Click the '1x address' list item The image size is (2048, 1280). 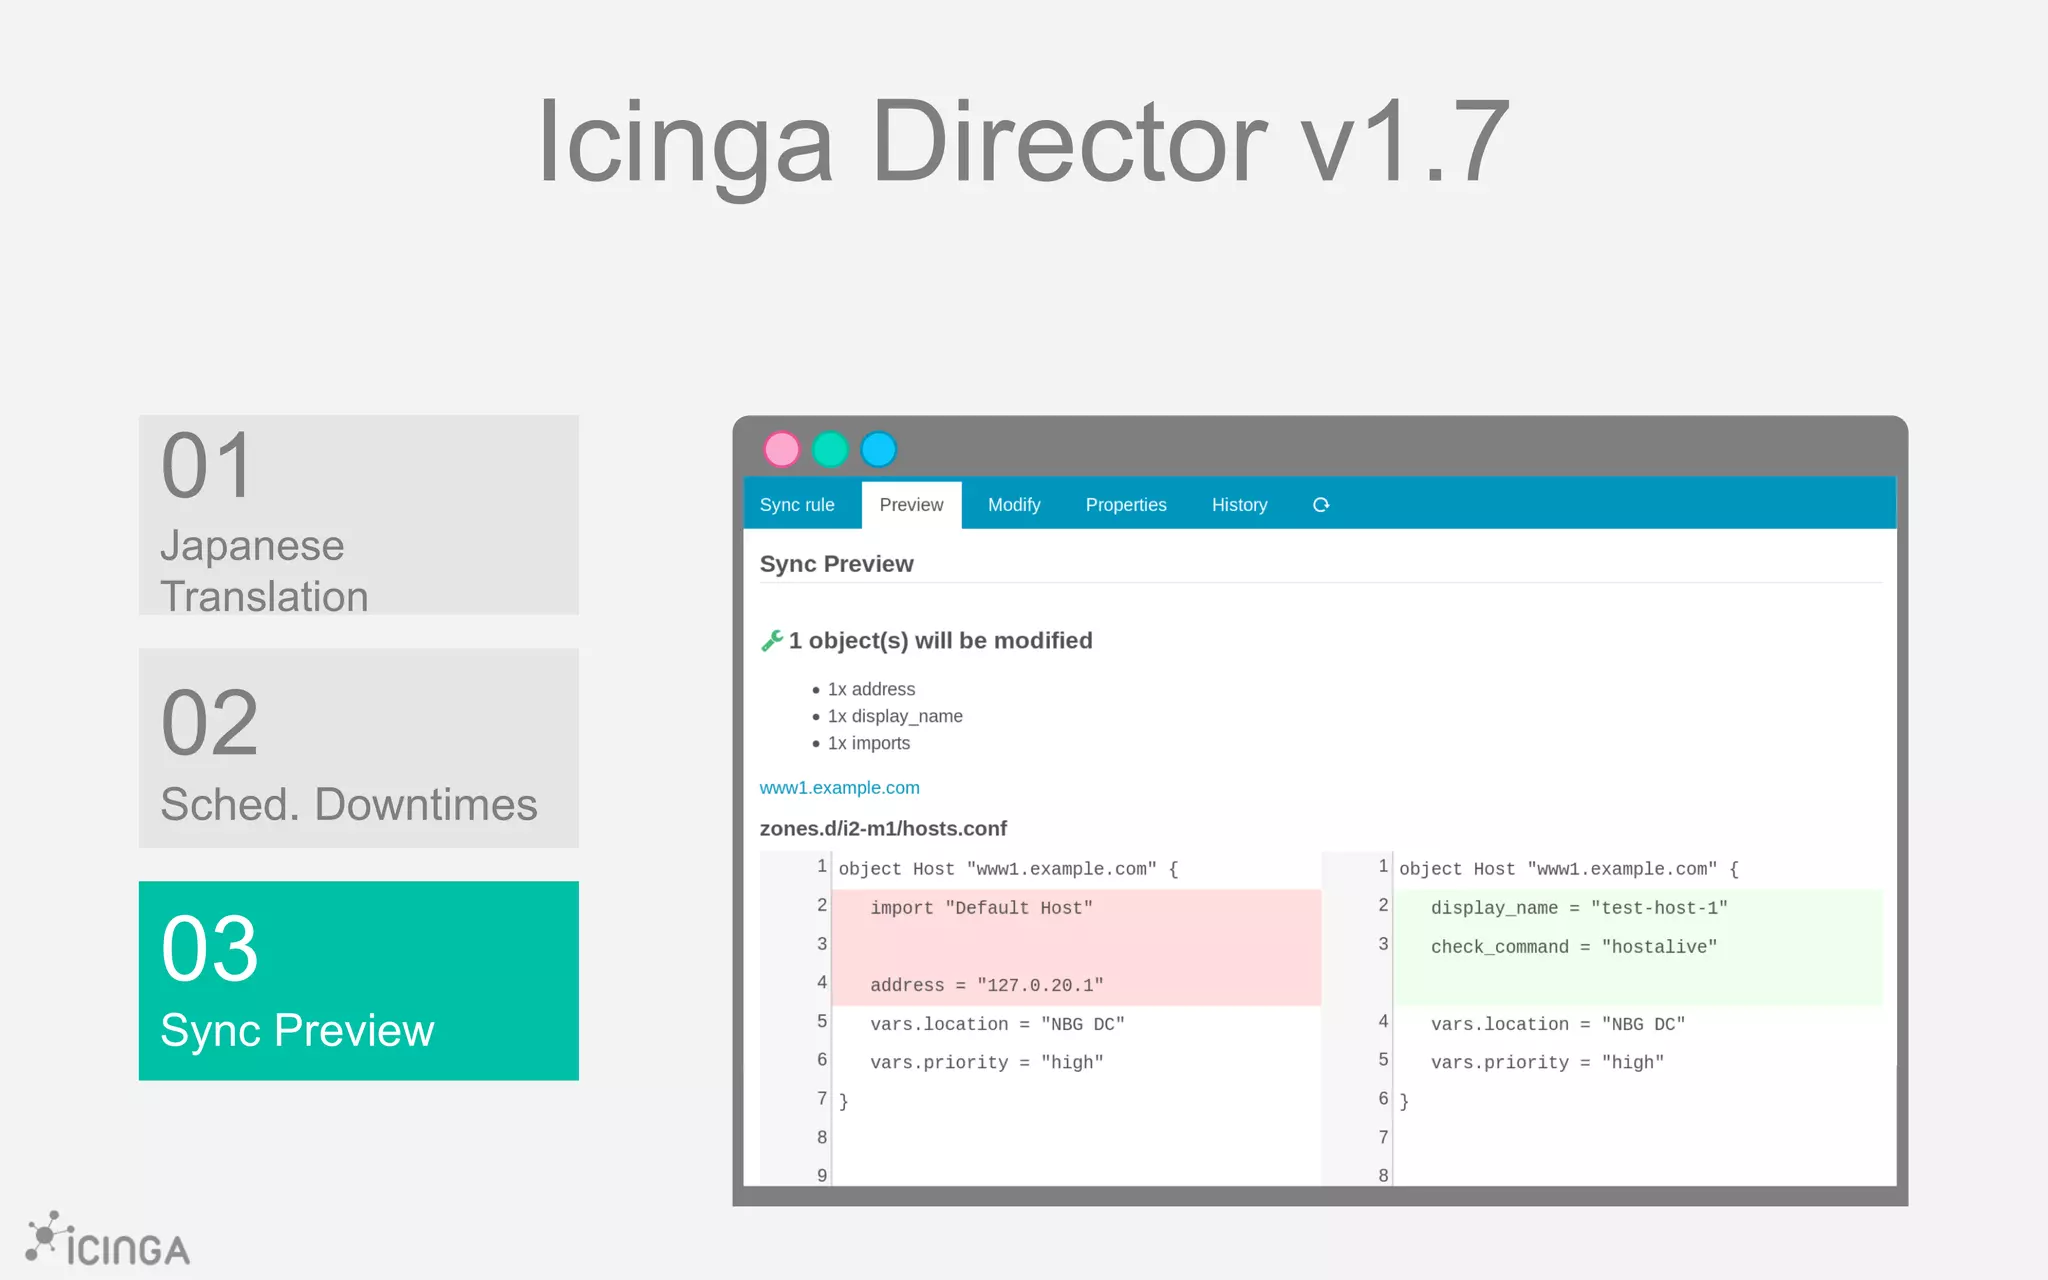point(871,689)
